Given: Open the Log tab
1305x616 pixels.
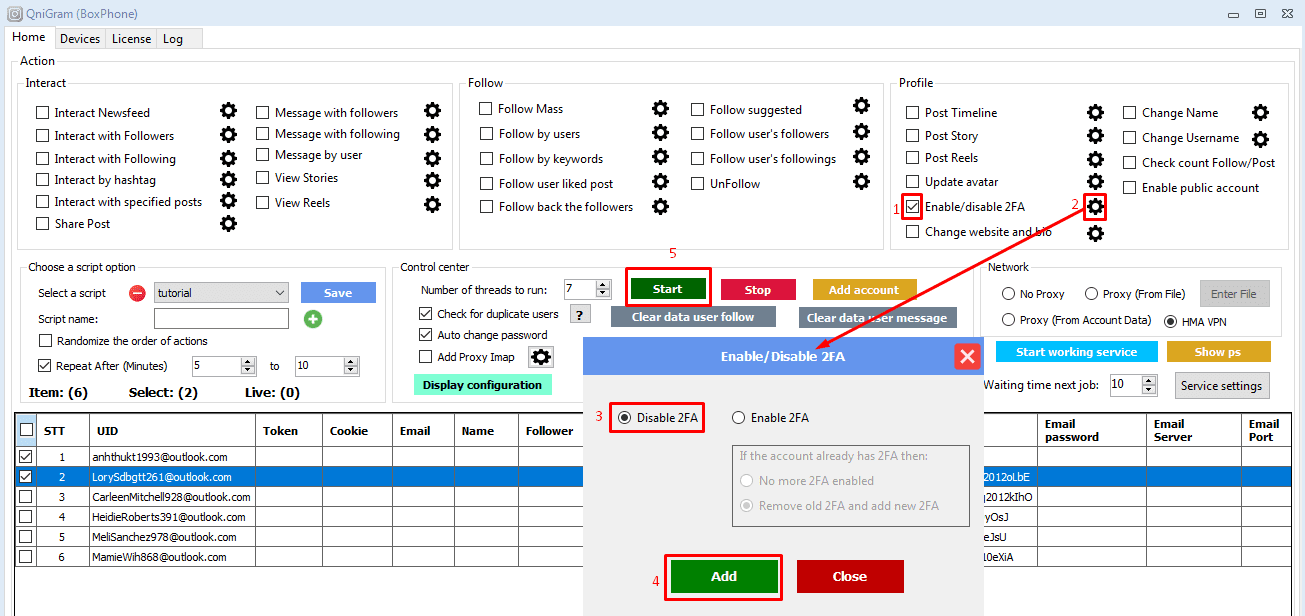Looking at the screenshot, I should coord(173,39).
